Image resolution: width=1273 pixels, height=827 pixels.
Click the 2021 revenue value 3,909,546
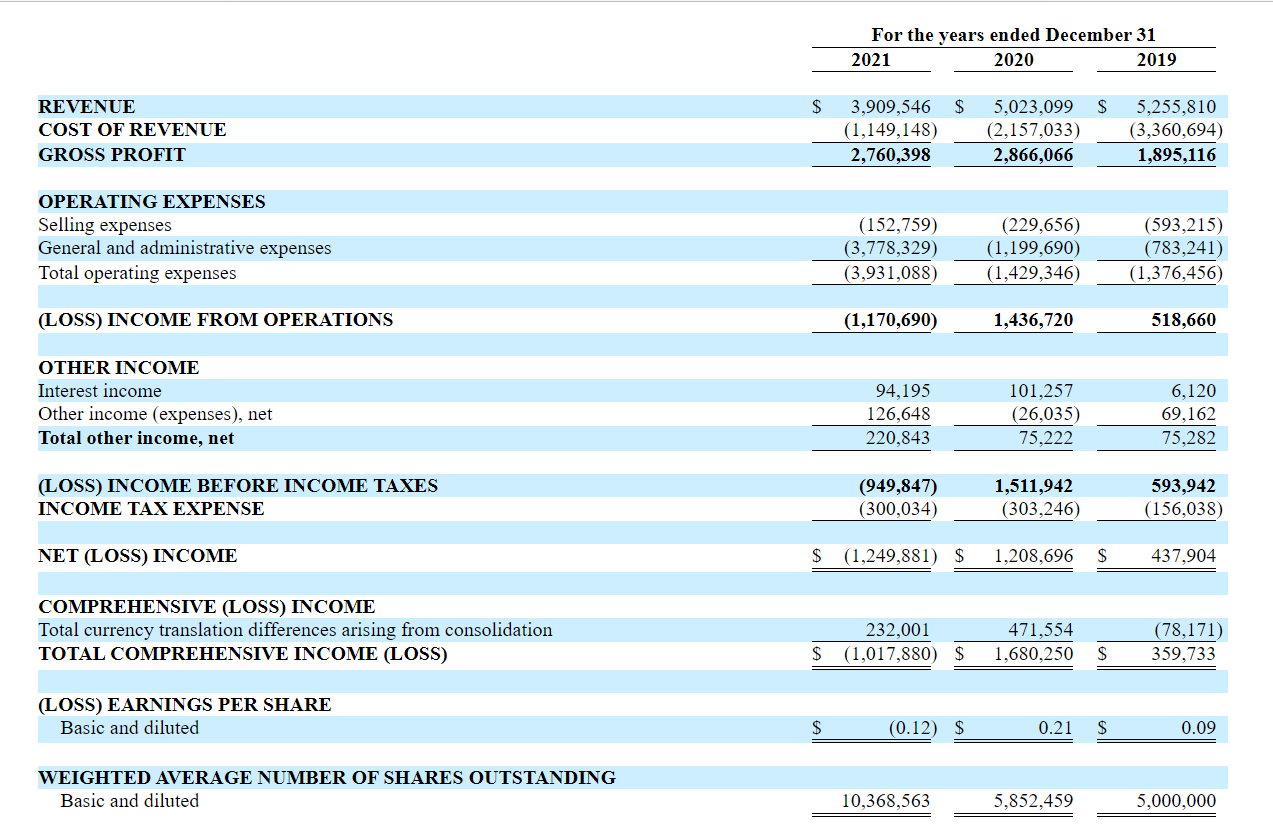890,107
